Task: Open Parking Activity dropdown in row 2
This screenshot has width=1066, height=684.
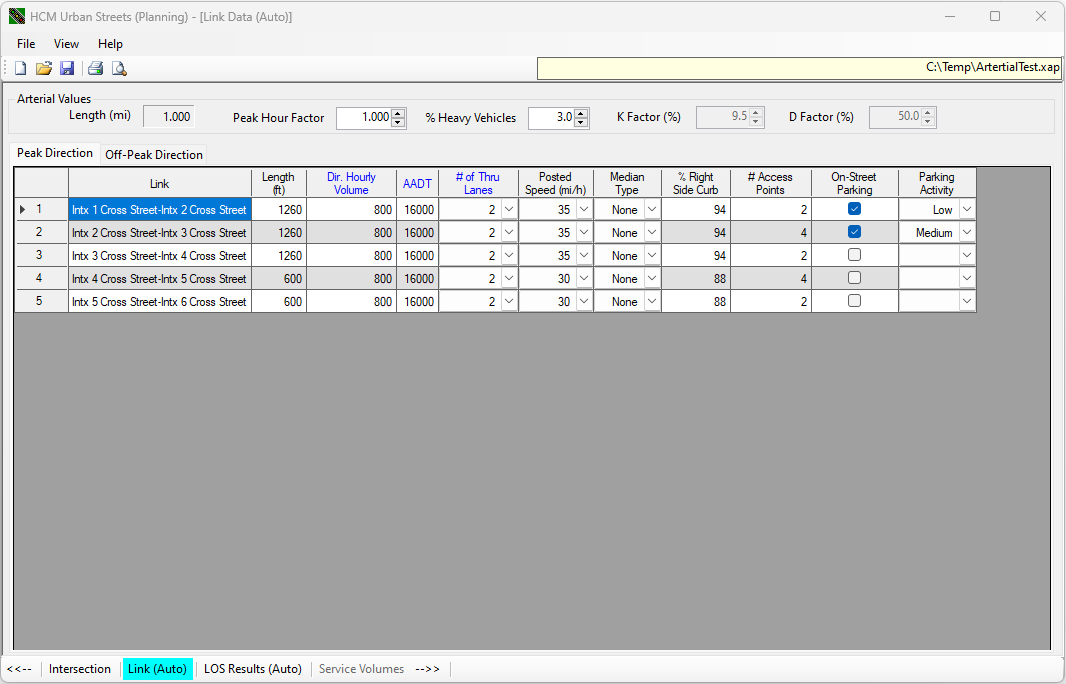Action: point(966,233)
